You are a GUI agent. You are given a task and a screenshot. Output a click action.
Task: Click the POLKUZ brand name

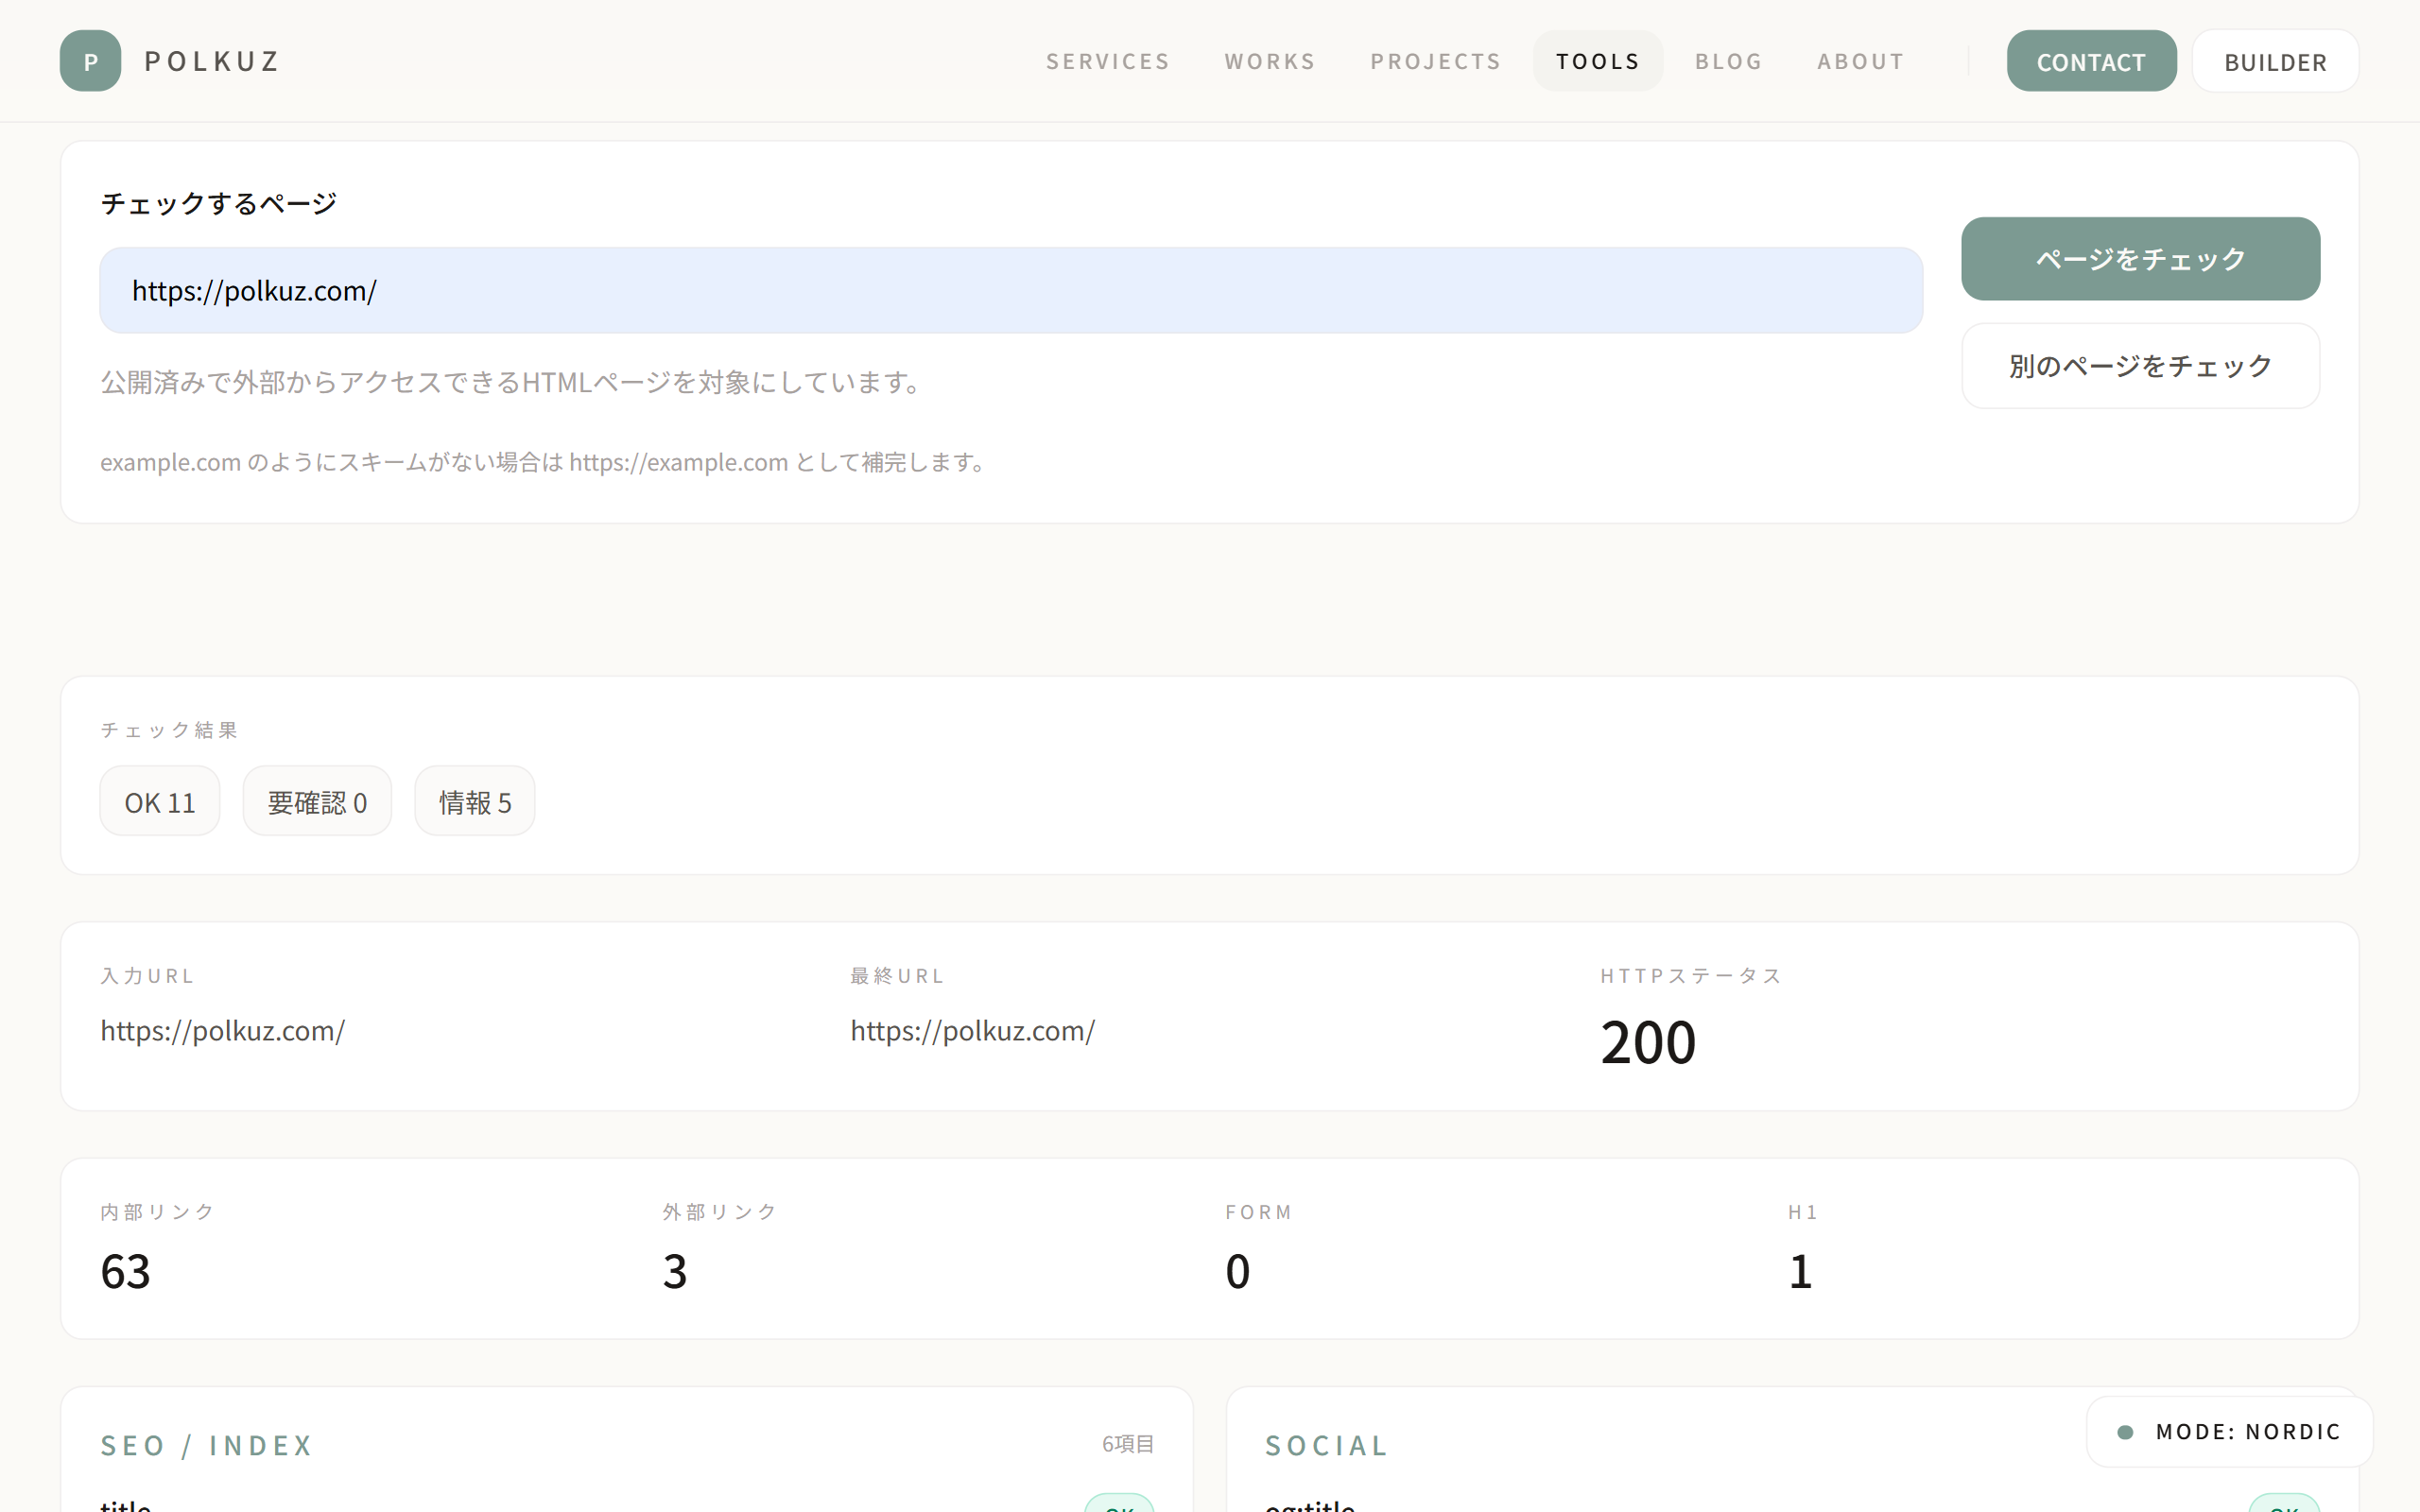[212, 61]
